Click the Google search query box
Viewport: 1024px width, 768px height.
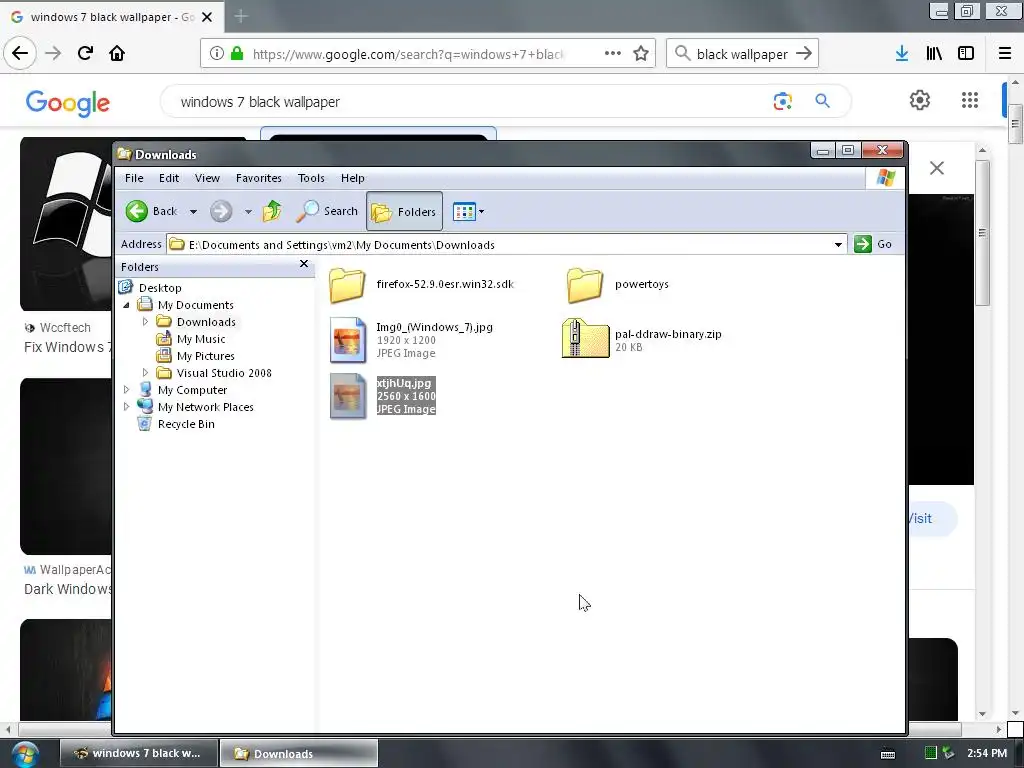pos(470,102)
